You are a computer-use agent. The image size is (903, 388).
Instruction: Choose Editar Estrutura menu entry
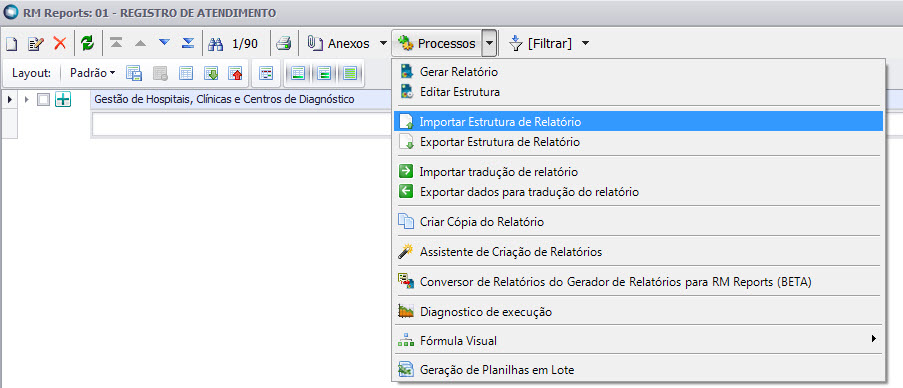637,92
